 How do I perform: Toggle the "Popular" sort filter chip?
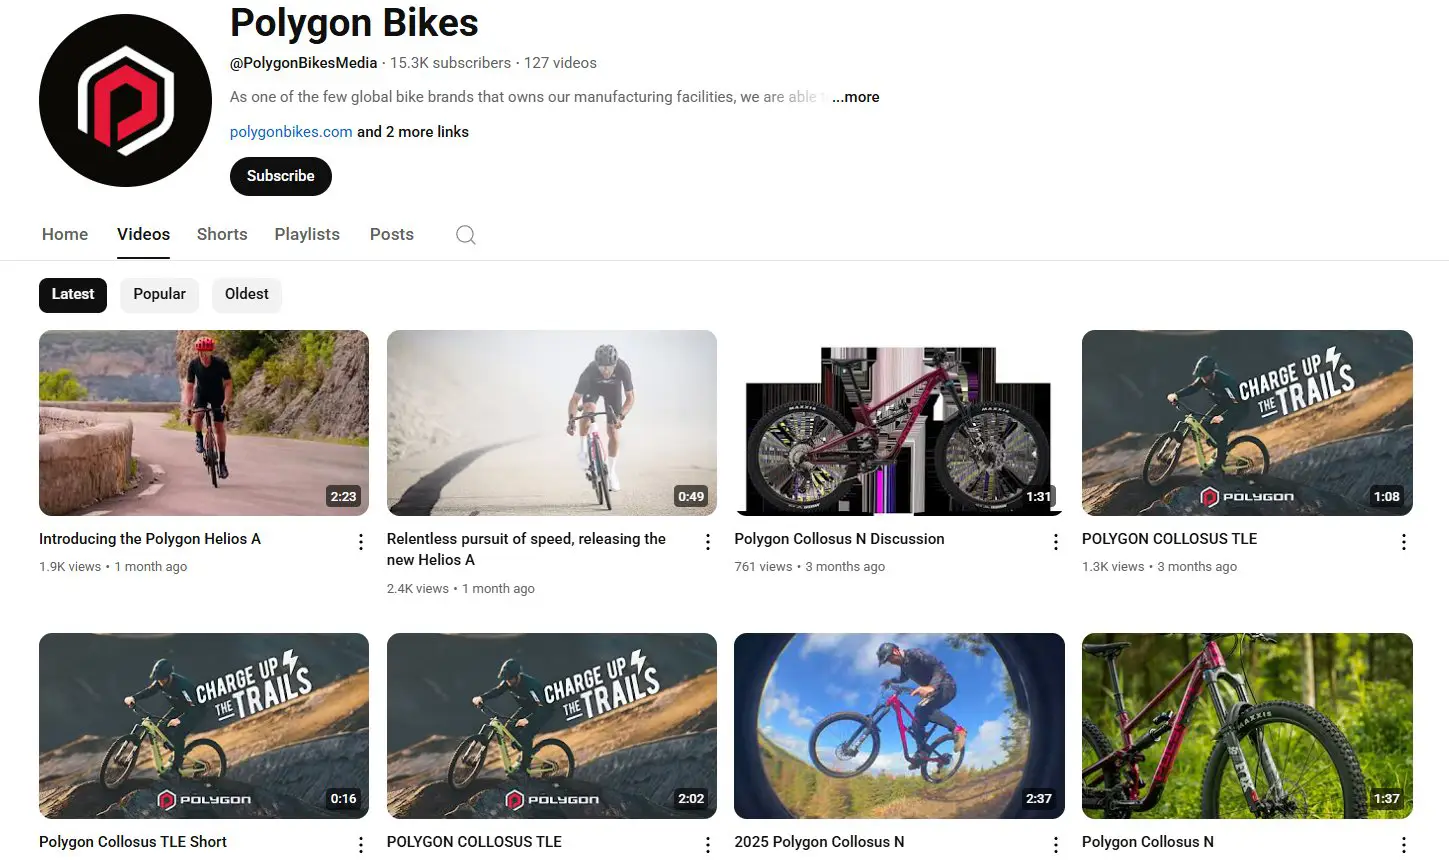point(159,294)
